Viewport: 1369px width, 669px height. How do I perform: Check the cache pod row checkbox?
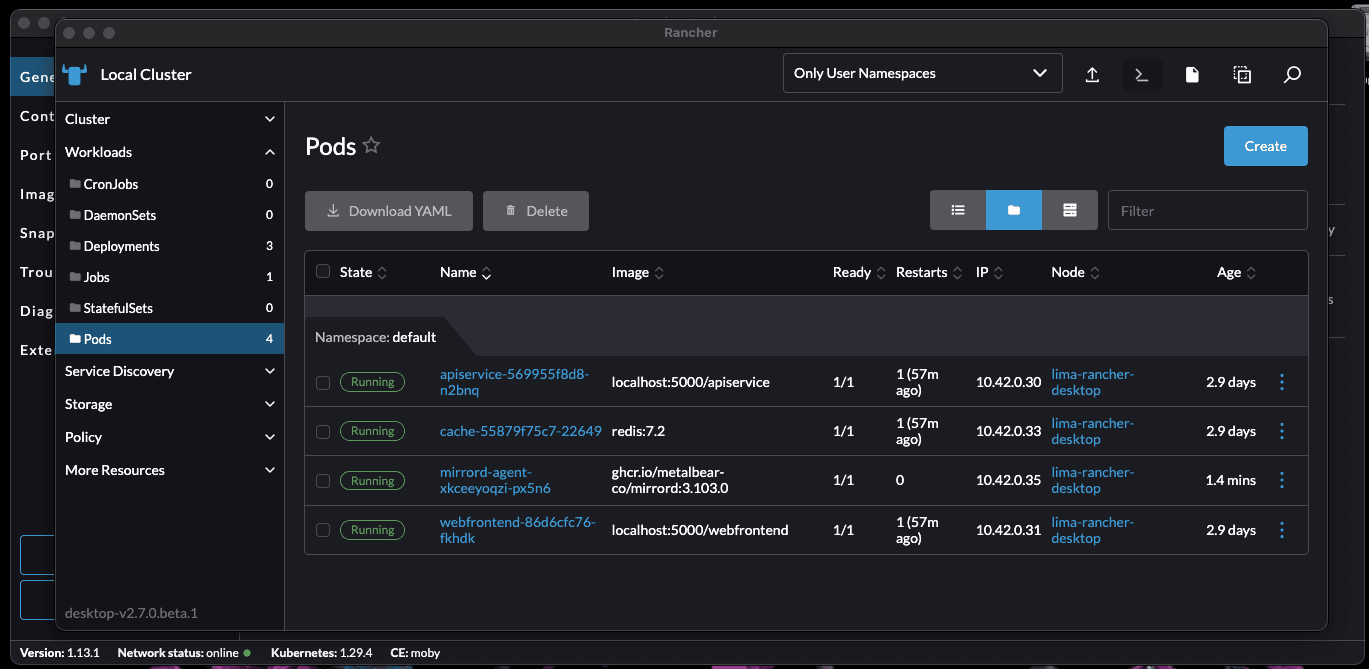point(322,431)
